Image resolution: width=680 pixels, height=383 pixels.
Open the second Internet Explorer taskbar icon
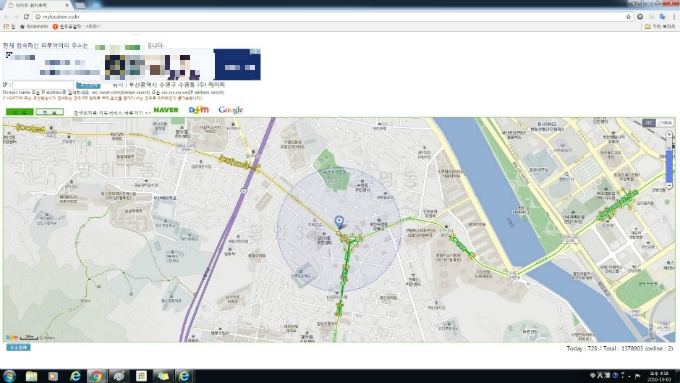[184, 376]
